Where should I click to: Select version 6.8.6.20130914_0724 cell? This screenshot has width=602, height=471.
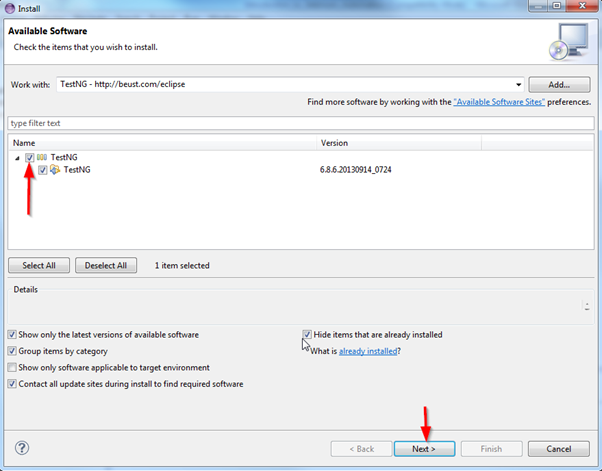pyautogui.click(x=356, y=170)
